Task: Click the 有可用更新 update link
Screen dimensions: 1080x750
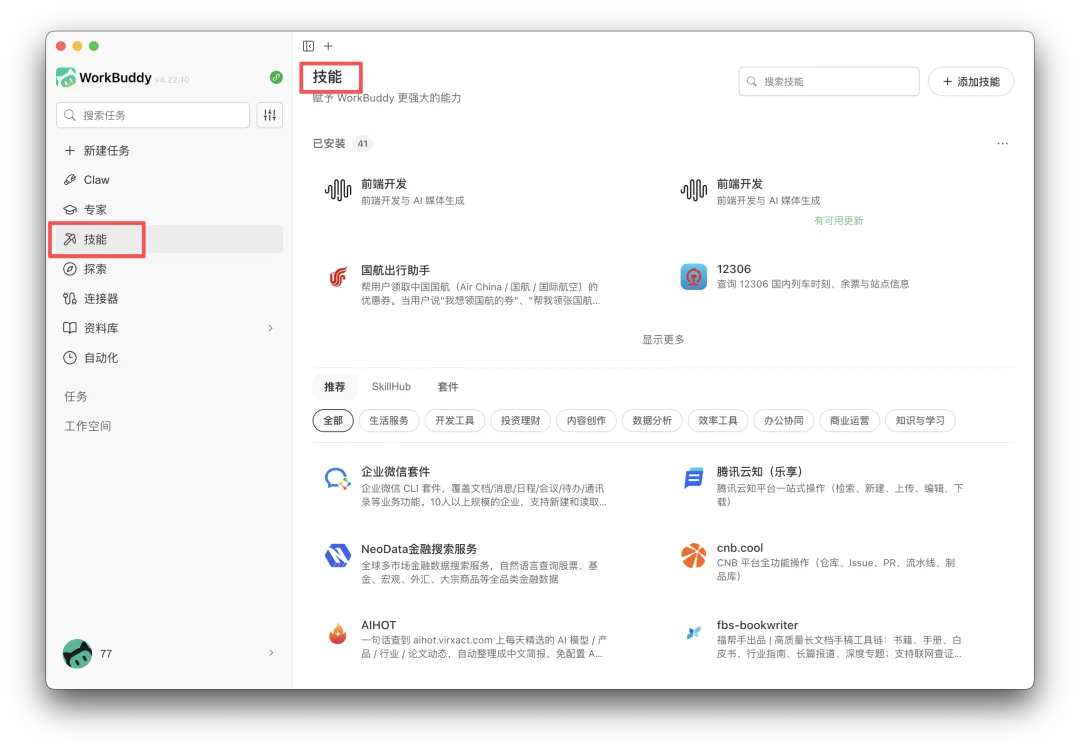Action: click(838, 220)
